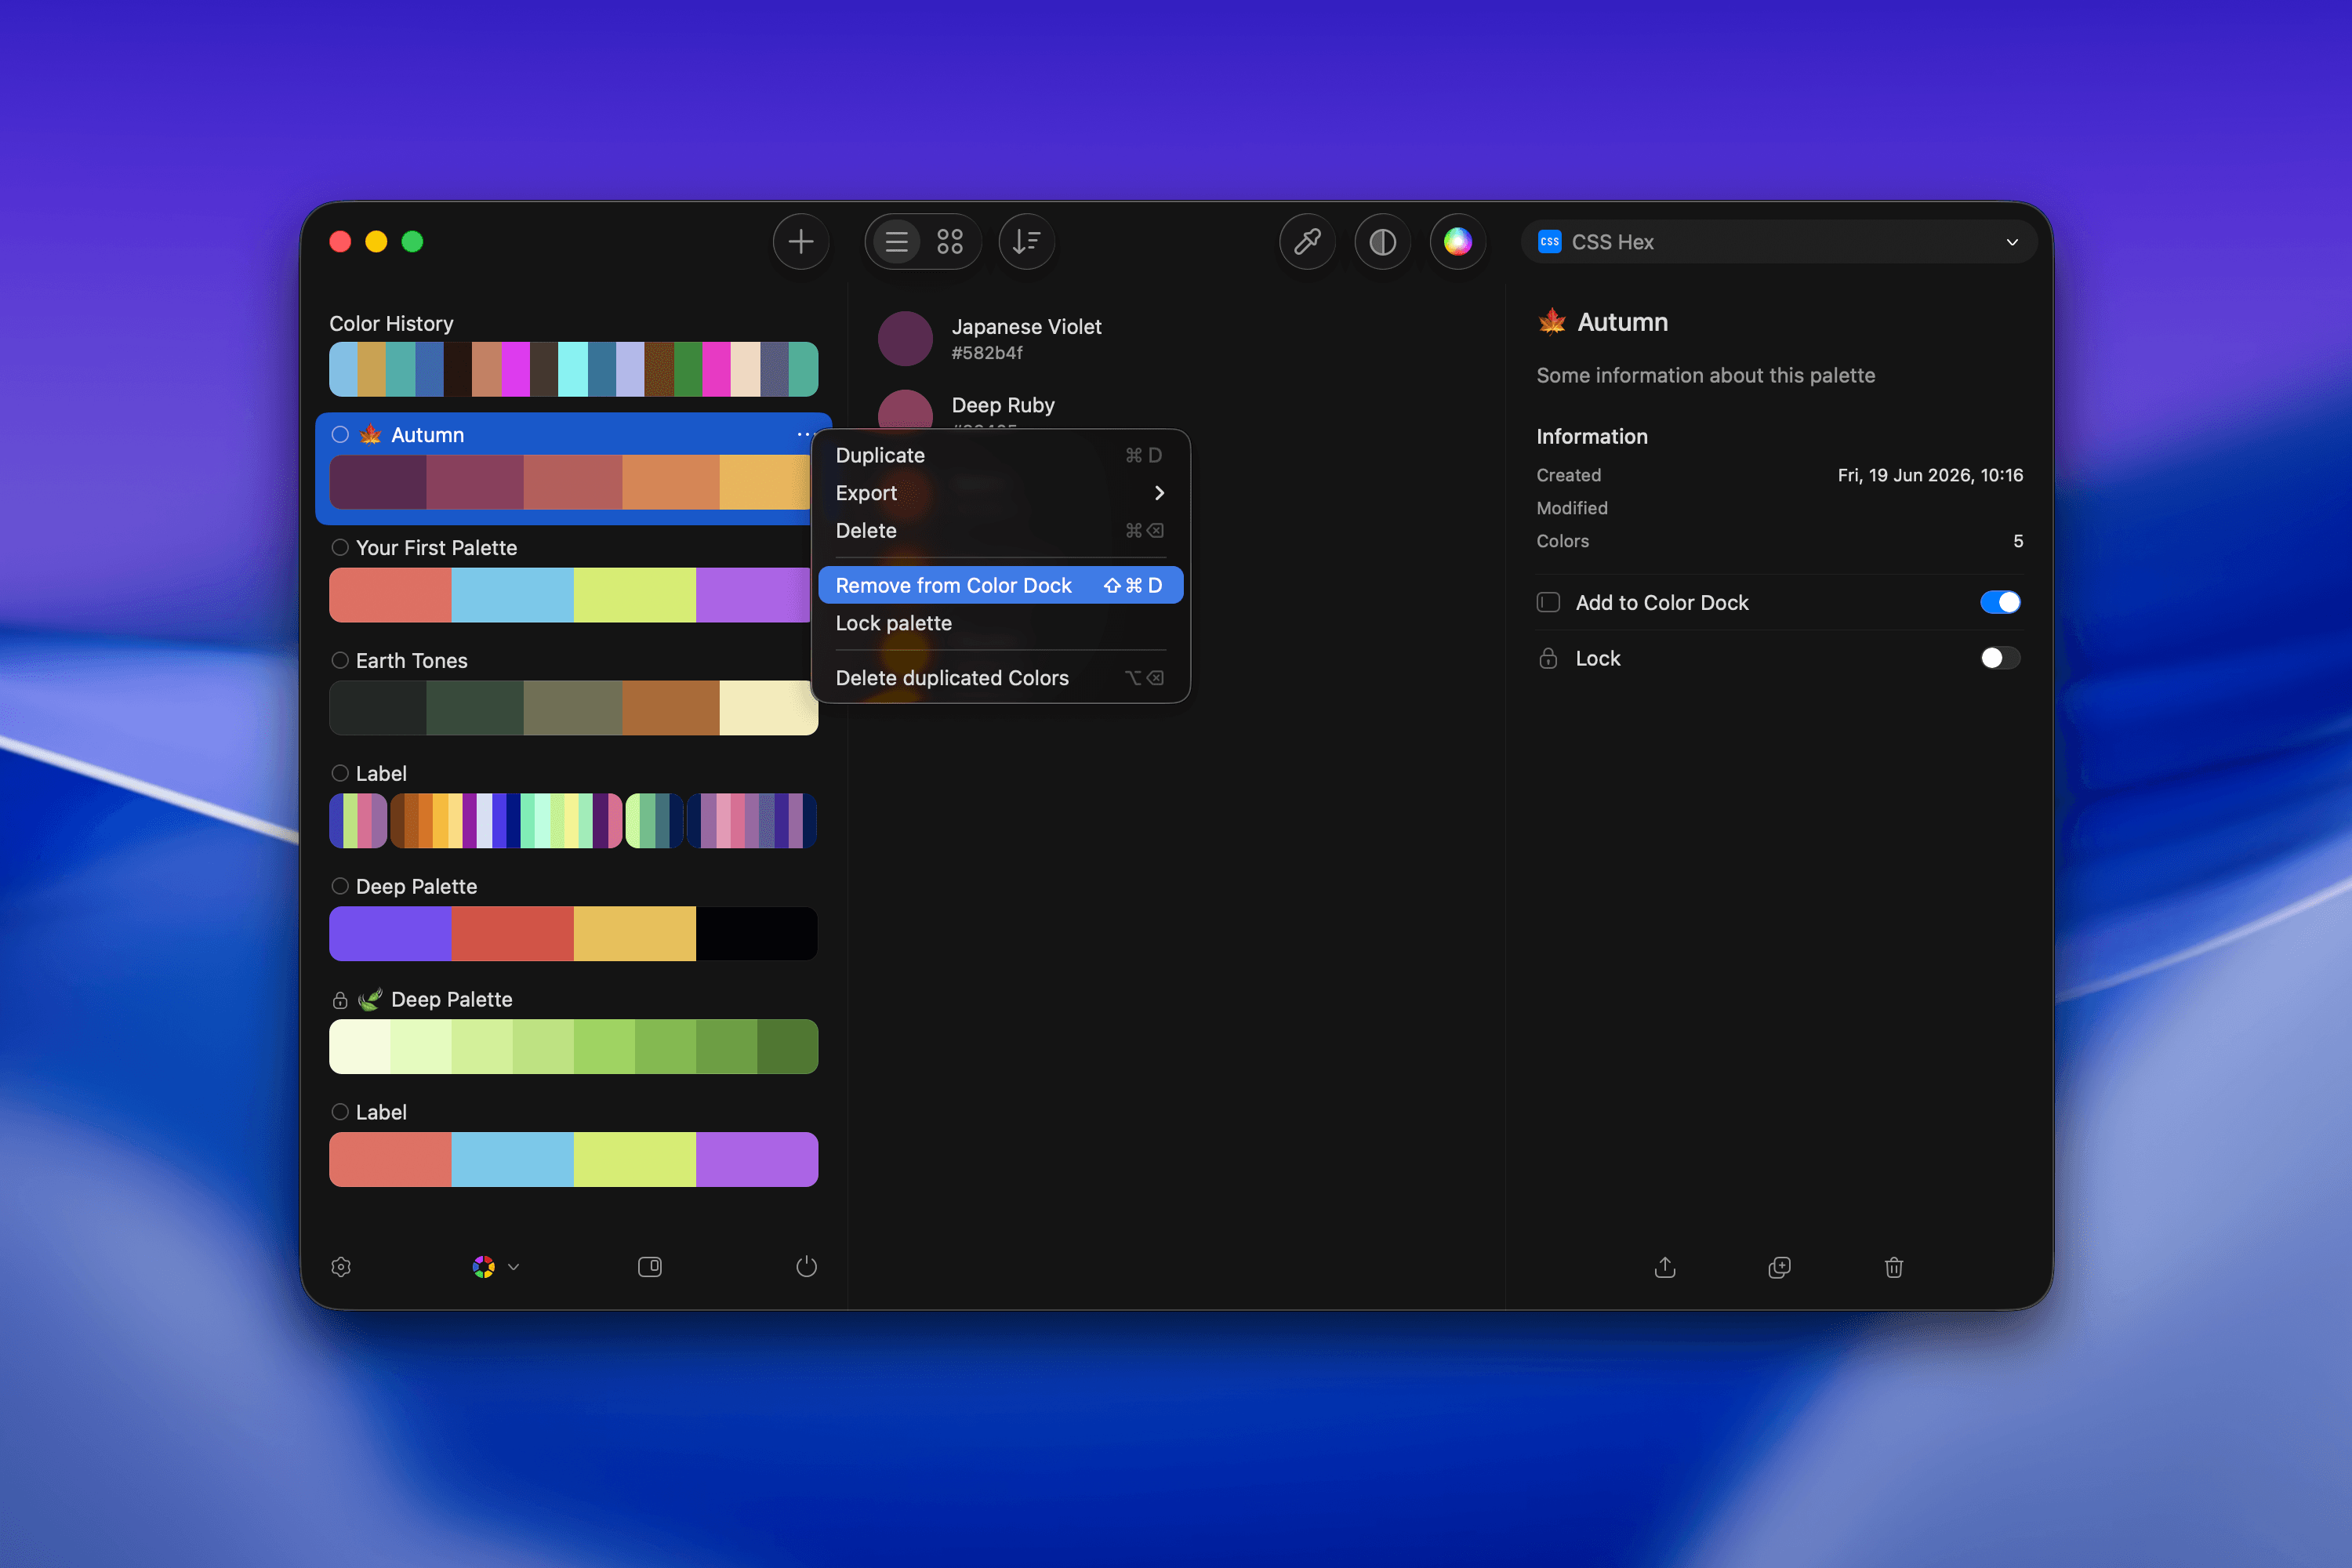
Task: Switch to grid view layout
Action: pos(949,241)
